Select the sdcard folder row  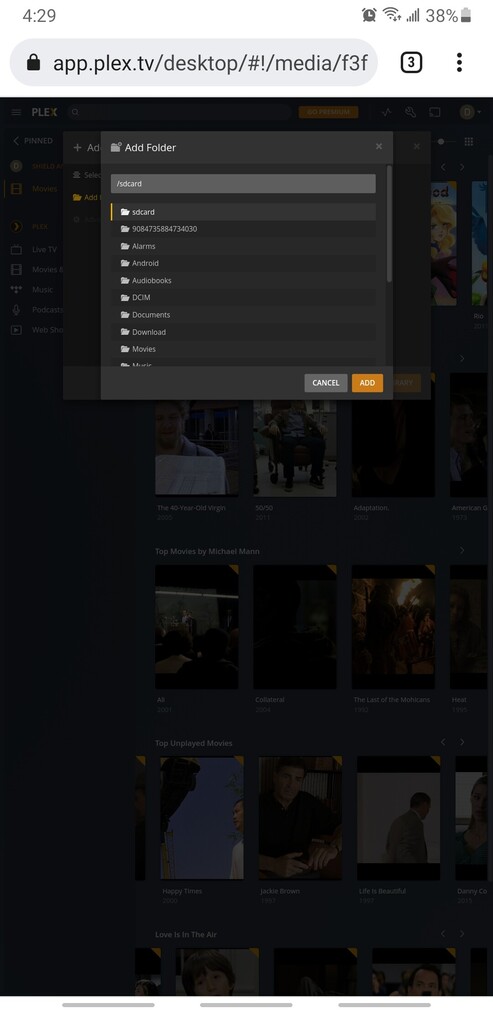(243, 211)
